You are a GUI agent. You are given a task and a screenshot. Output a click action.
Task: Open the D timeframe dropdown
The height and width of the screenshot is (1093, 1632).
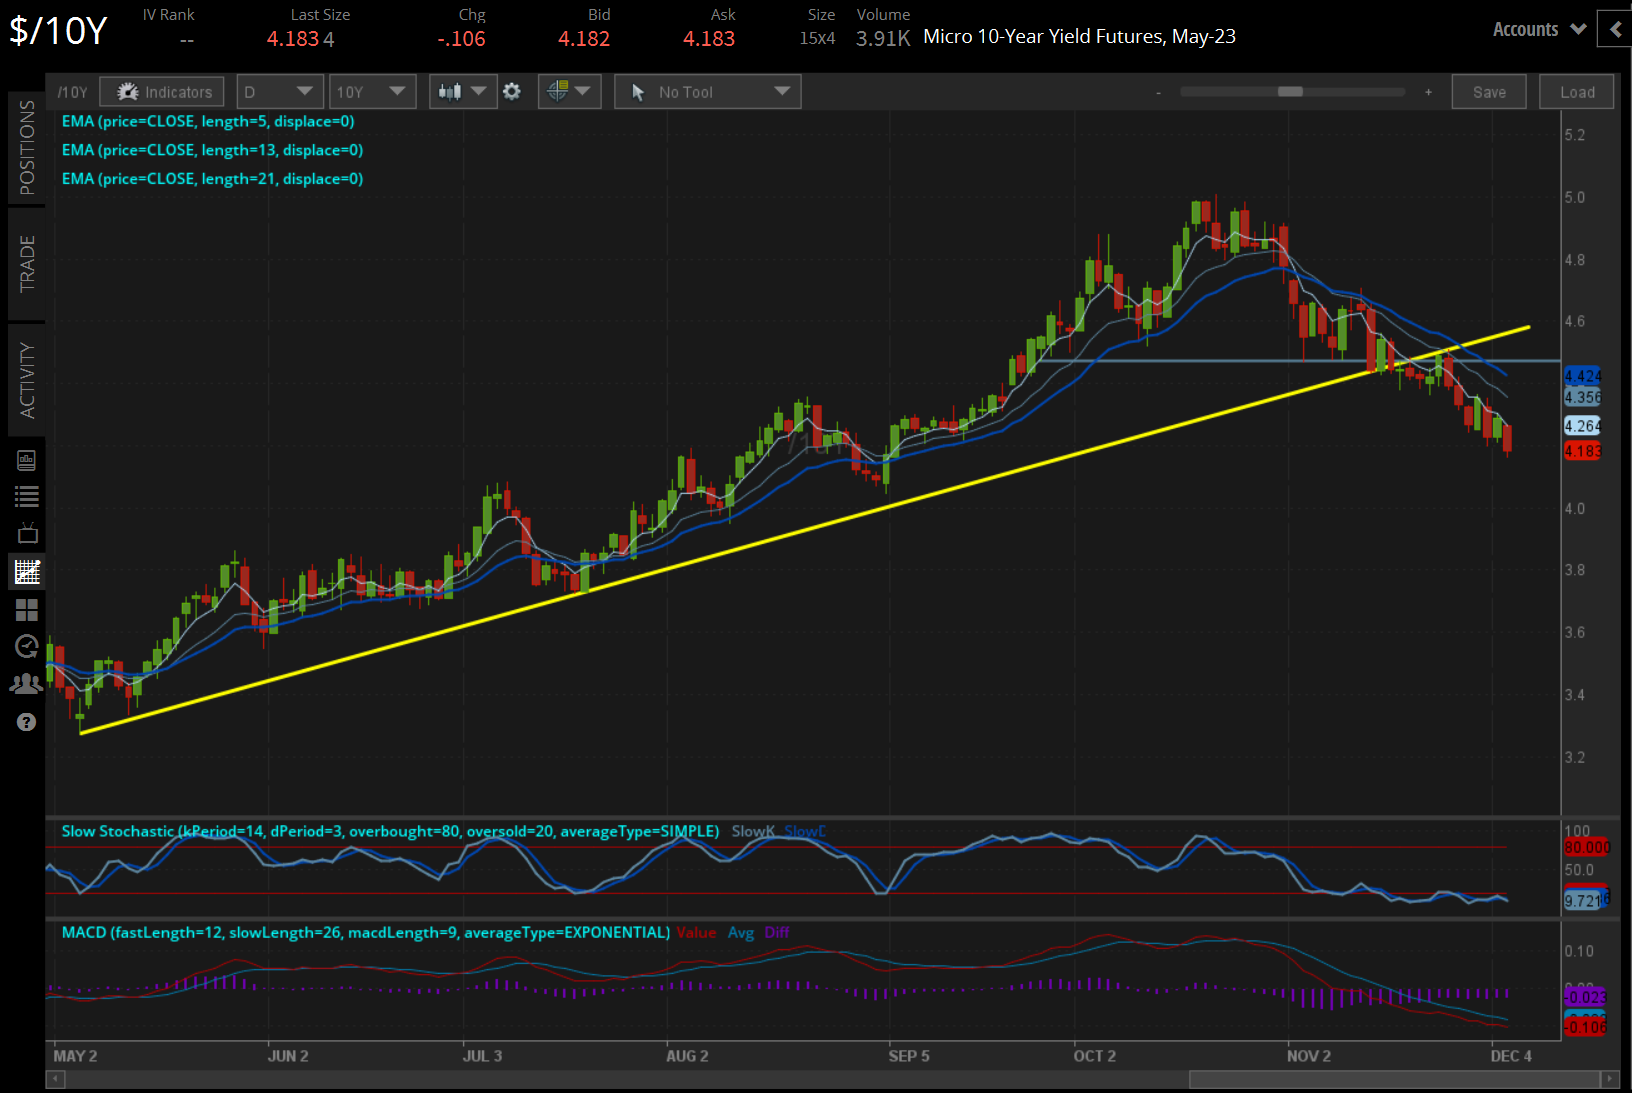[279, 91]
